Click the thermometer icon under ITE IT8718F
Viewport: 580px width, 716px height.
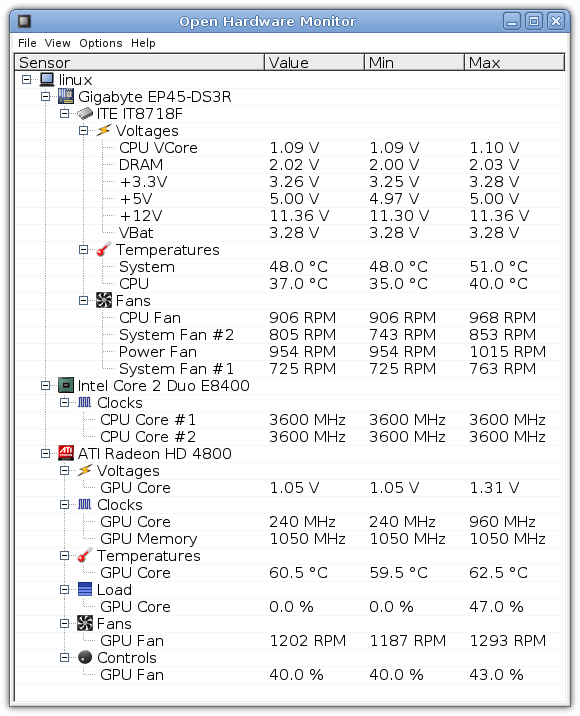(x=104, y=249)
